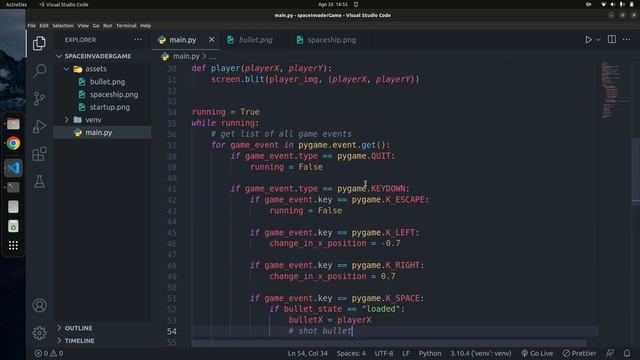
Task: Show errors and warnings in status bar
Action: 49,353
